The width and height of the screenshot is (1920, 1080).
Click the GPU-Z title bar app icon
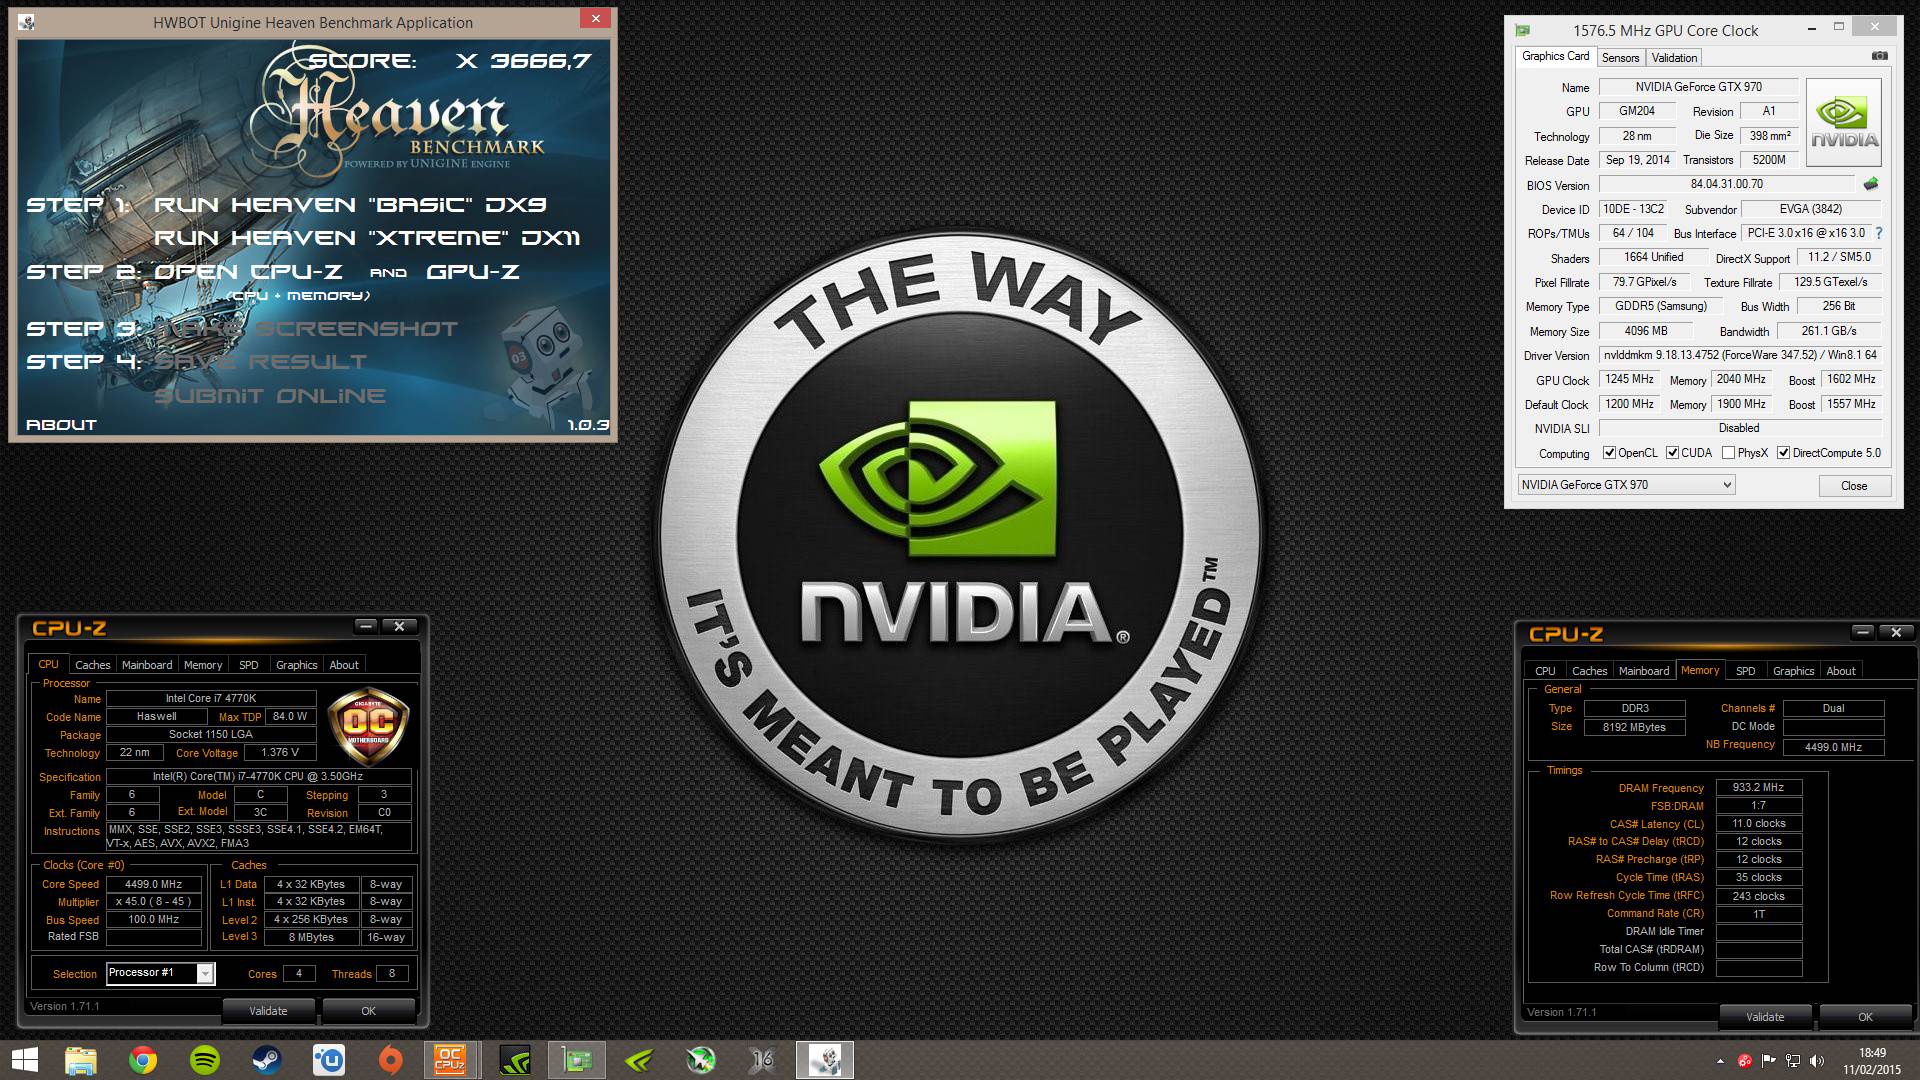1522,30
